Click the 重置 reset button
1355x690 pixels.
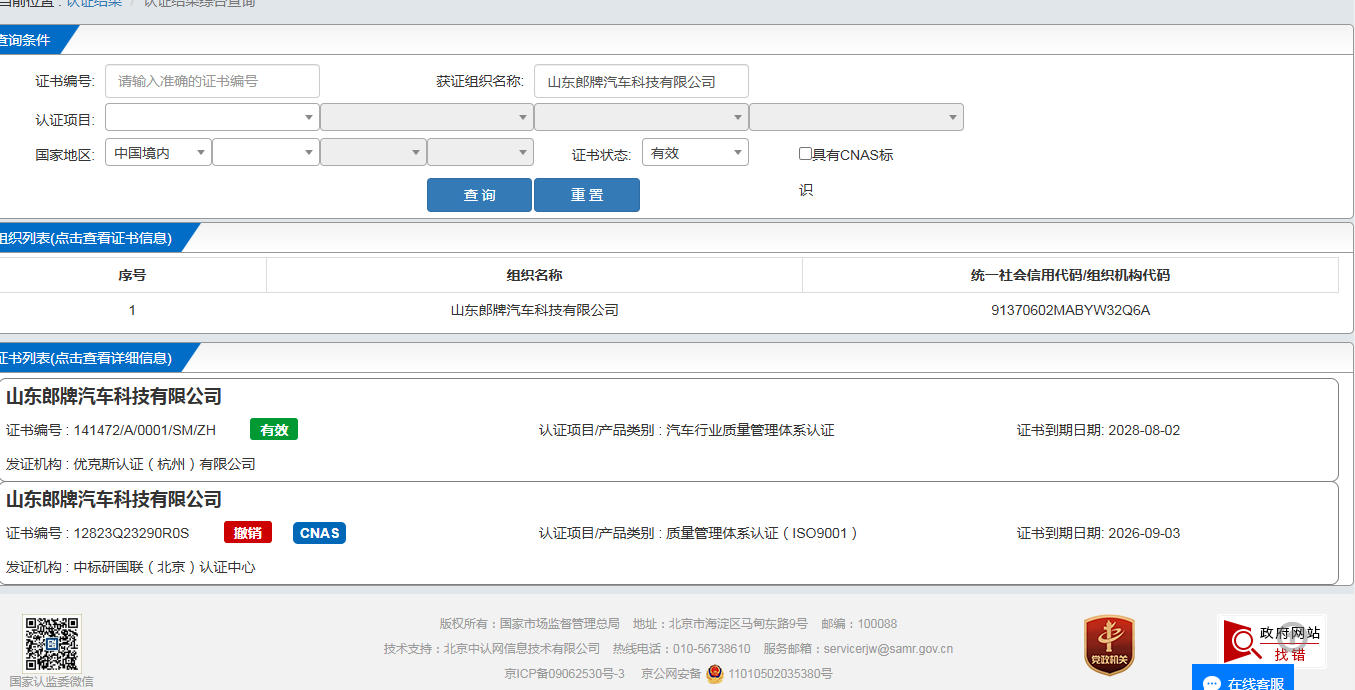(x=587, y=195)
